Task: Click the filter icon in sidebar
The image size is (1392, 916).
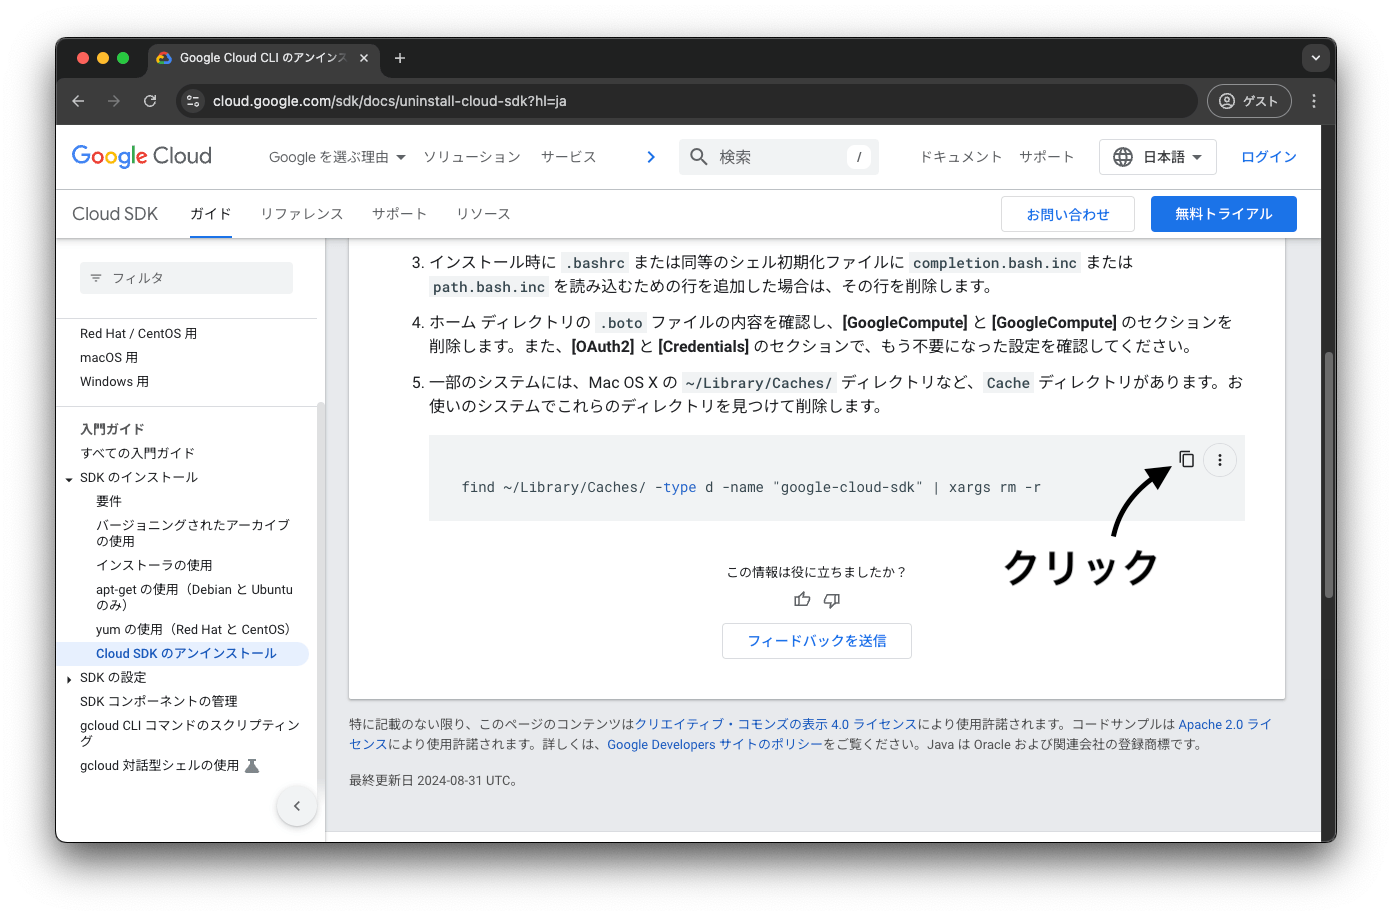Action: point(96,278)
